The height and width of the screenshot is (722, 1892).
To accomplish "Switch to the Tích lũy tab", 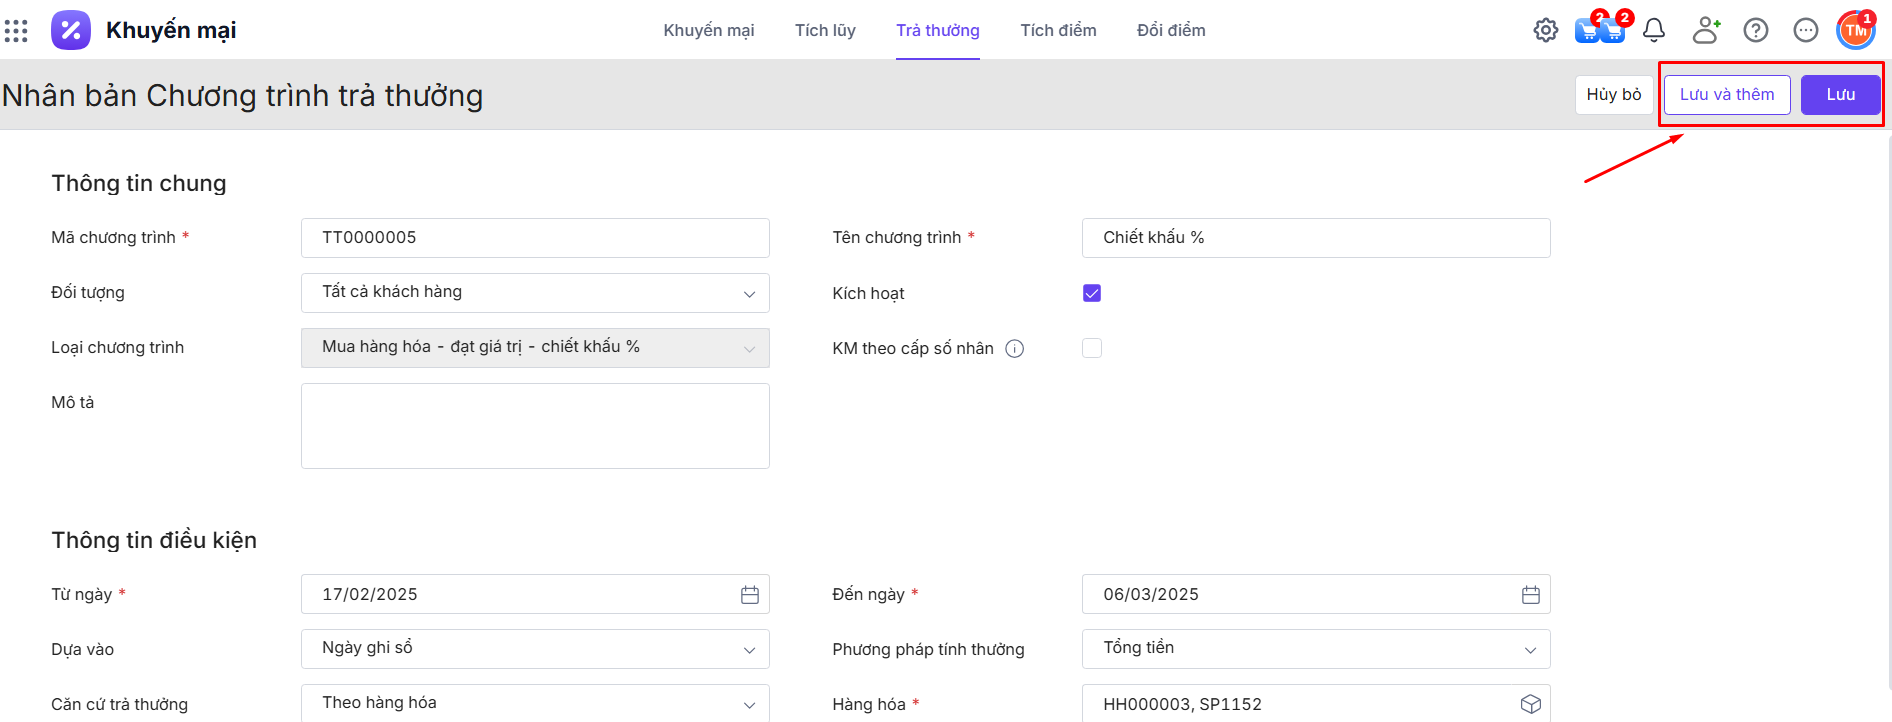I will point(825,30).
